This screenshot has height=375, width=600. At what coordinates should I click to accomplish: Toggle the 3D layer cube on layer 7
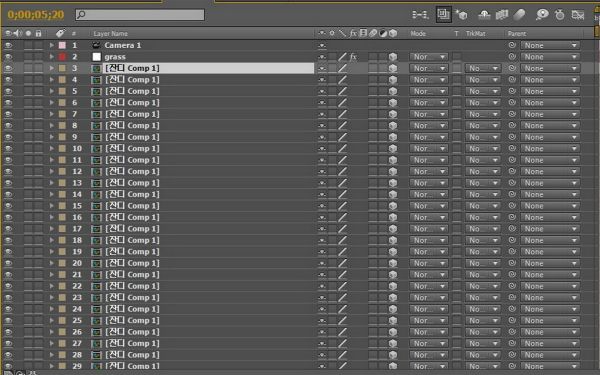[393, 114]
